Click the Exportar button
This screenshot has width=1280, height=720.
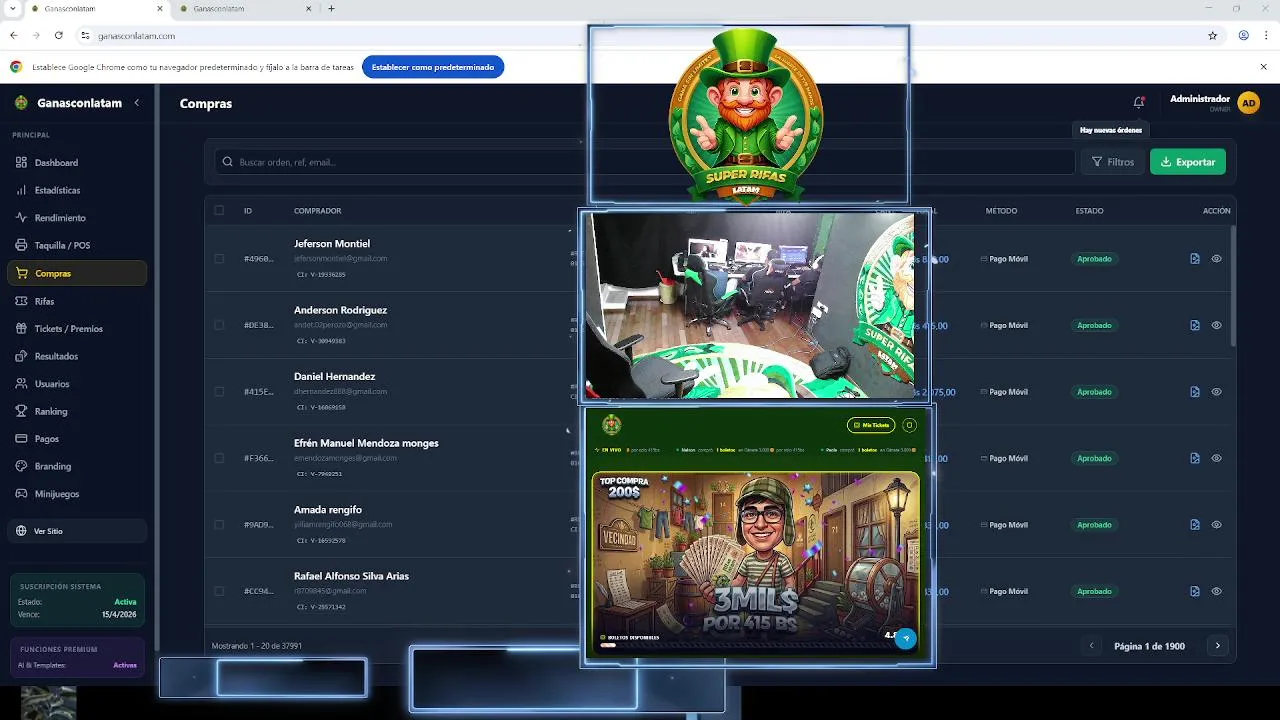(1188, 162)
